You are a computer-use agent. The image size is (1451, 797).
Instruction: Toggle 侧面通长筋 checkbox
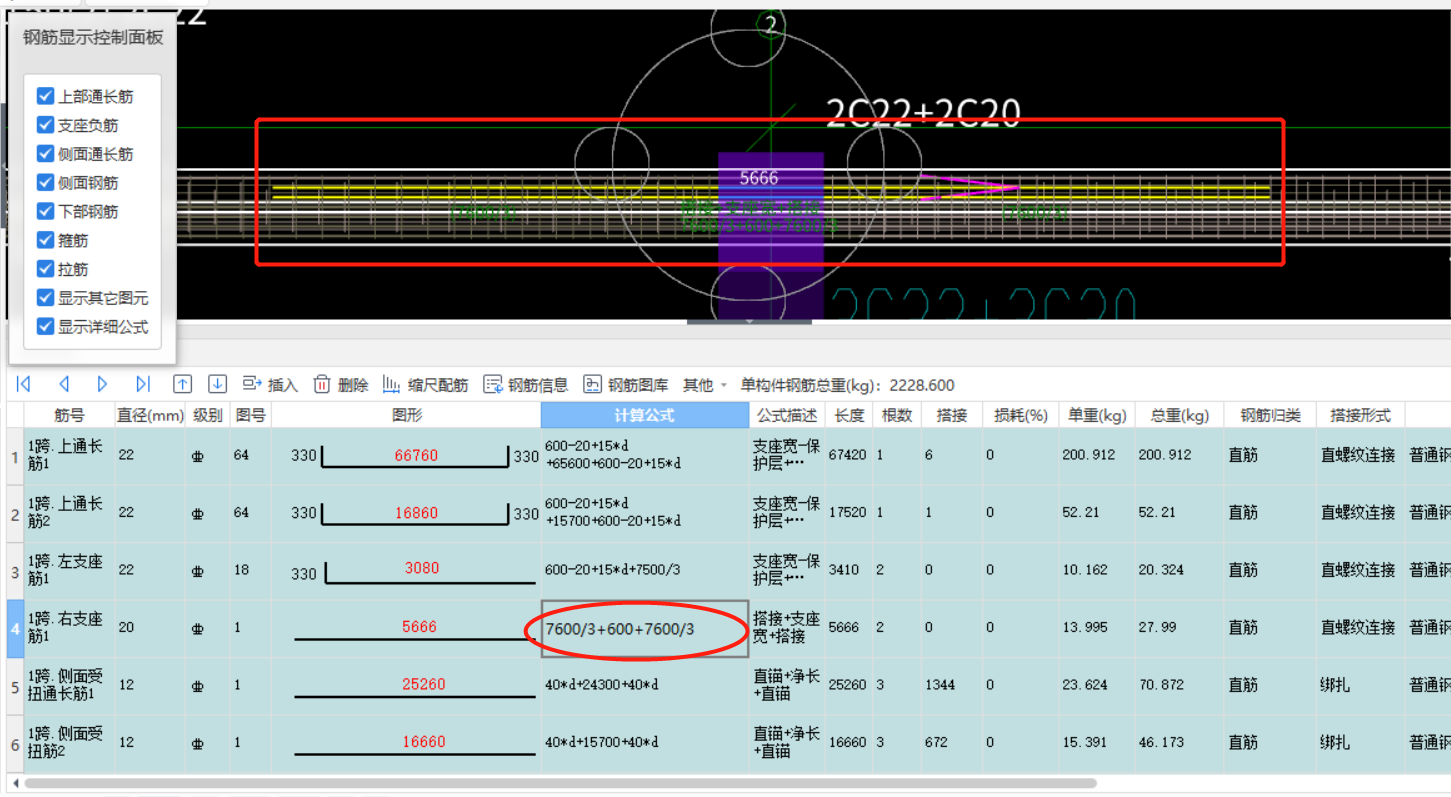tap(45, 154)
